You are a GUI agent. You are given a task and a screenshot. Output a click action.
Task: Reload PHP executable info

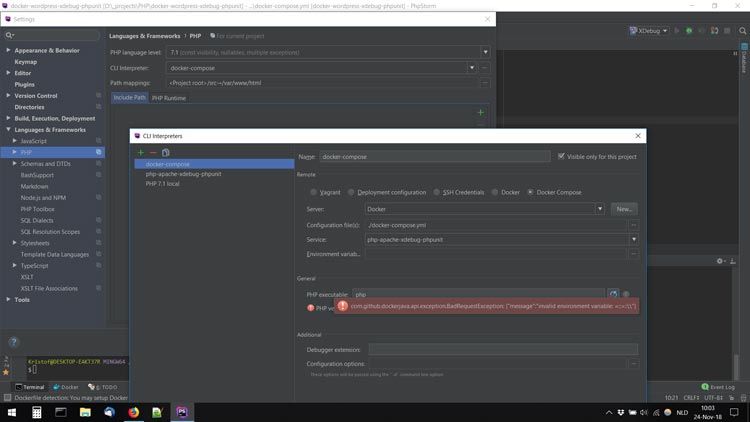(613, 294)
